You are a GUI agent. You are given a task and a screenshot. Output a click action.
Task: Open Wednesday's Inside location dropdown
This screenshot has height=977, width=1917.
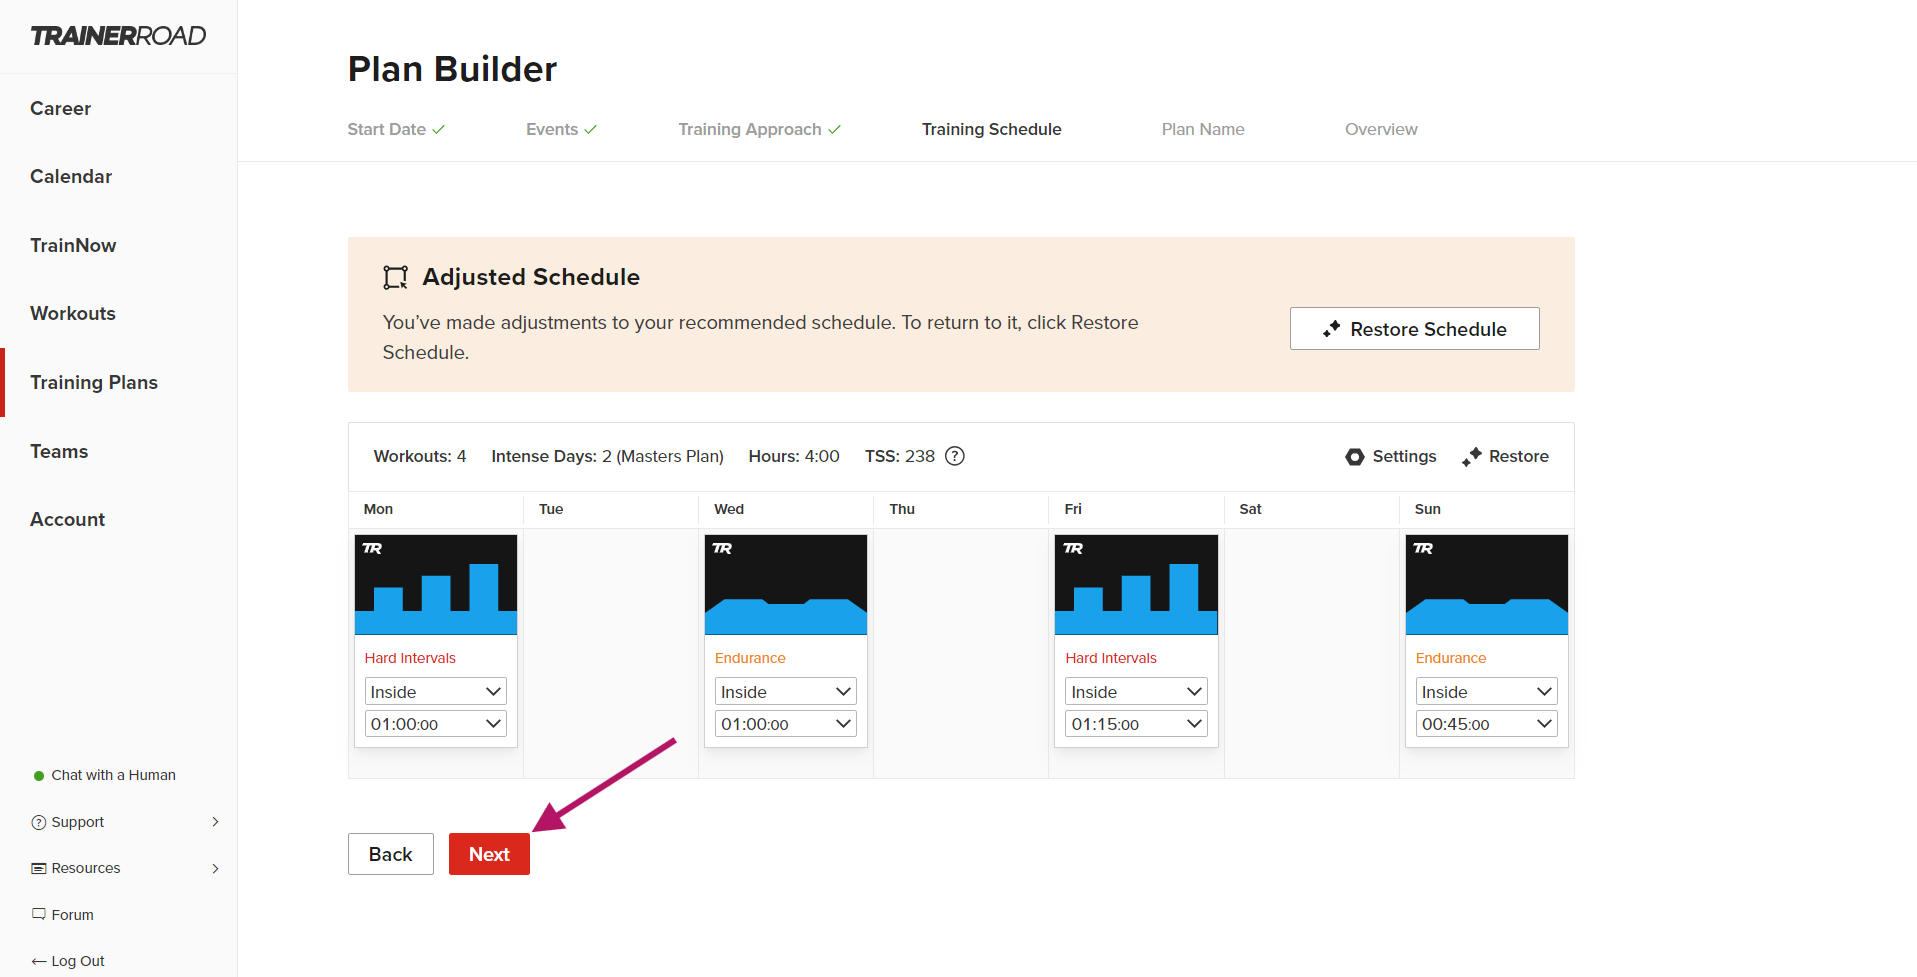pyautogui.click(x=786, y=691)
